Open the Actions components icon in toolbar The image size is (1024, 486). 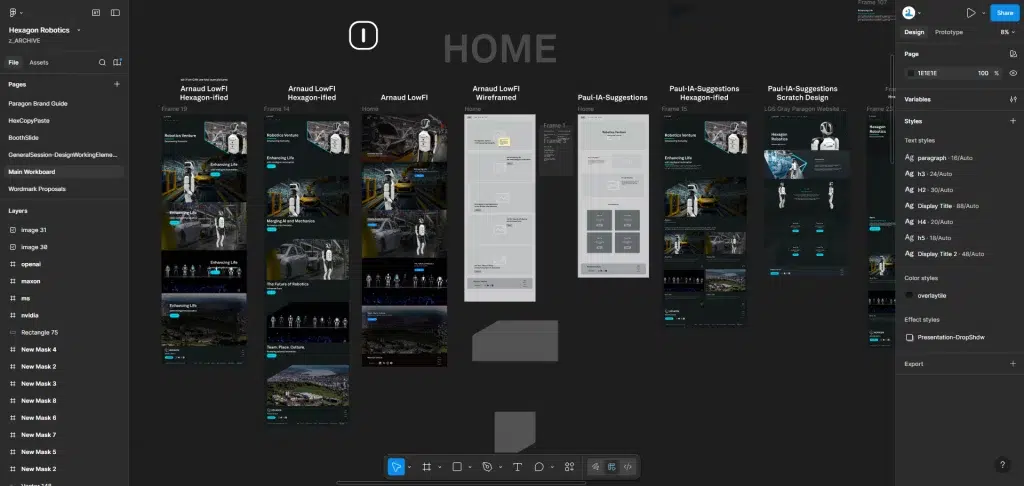[569, 466]
